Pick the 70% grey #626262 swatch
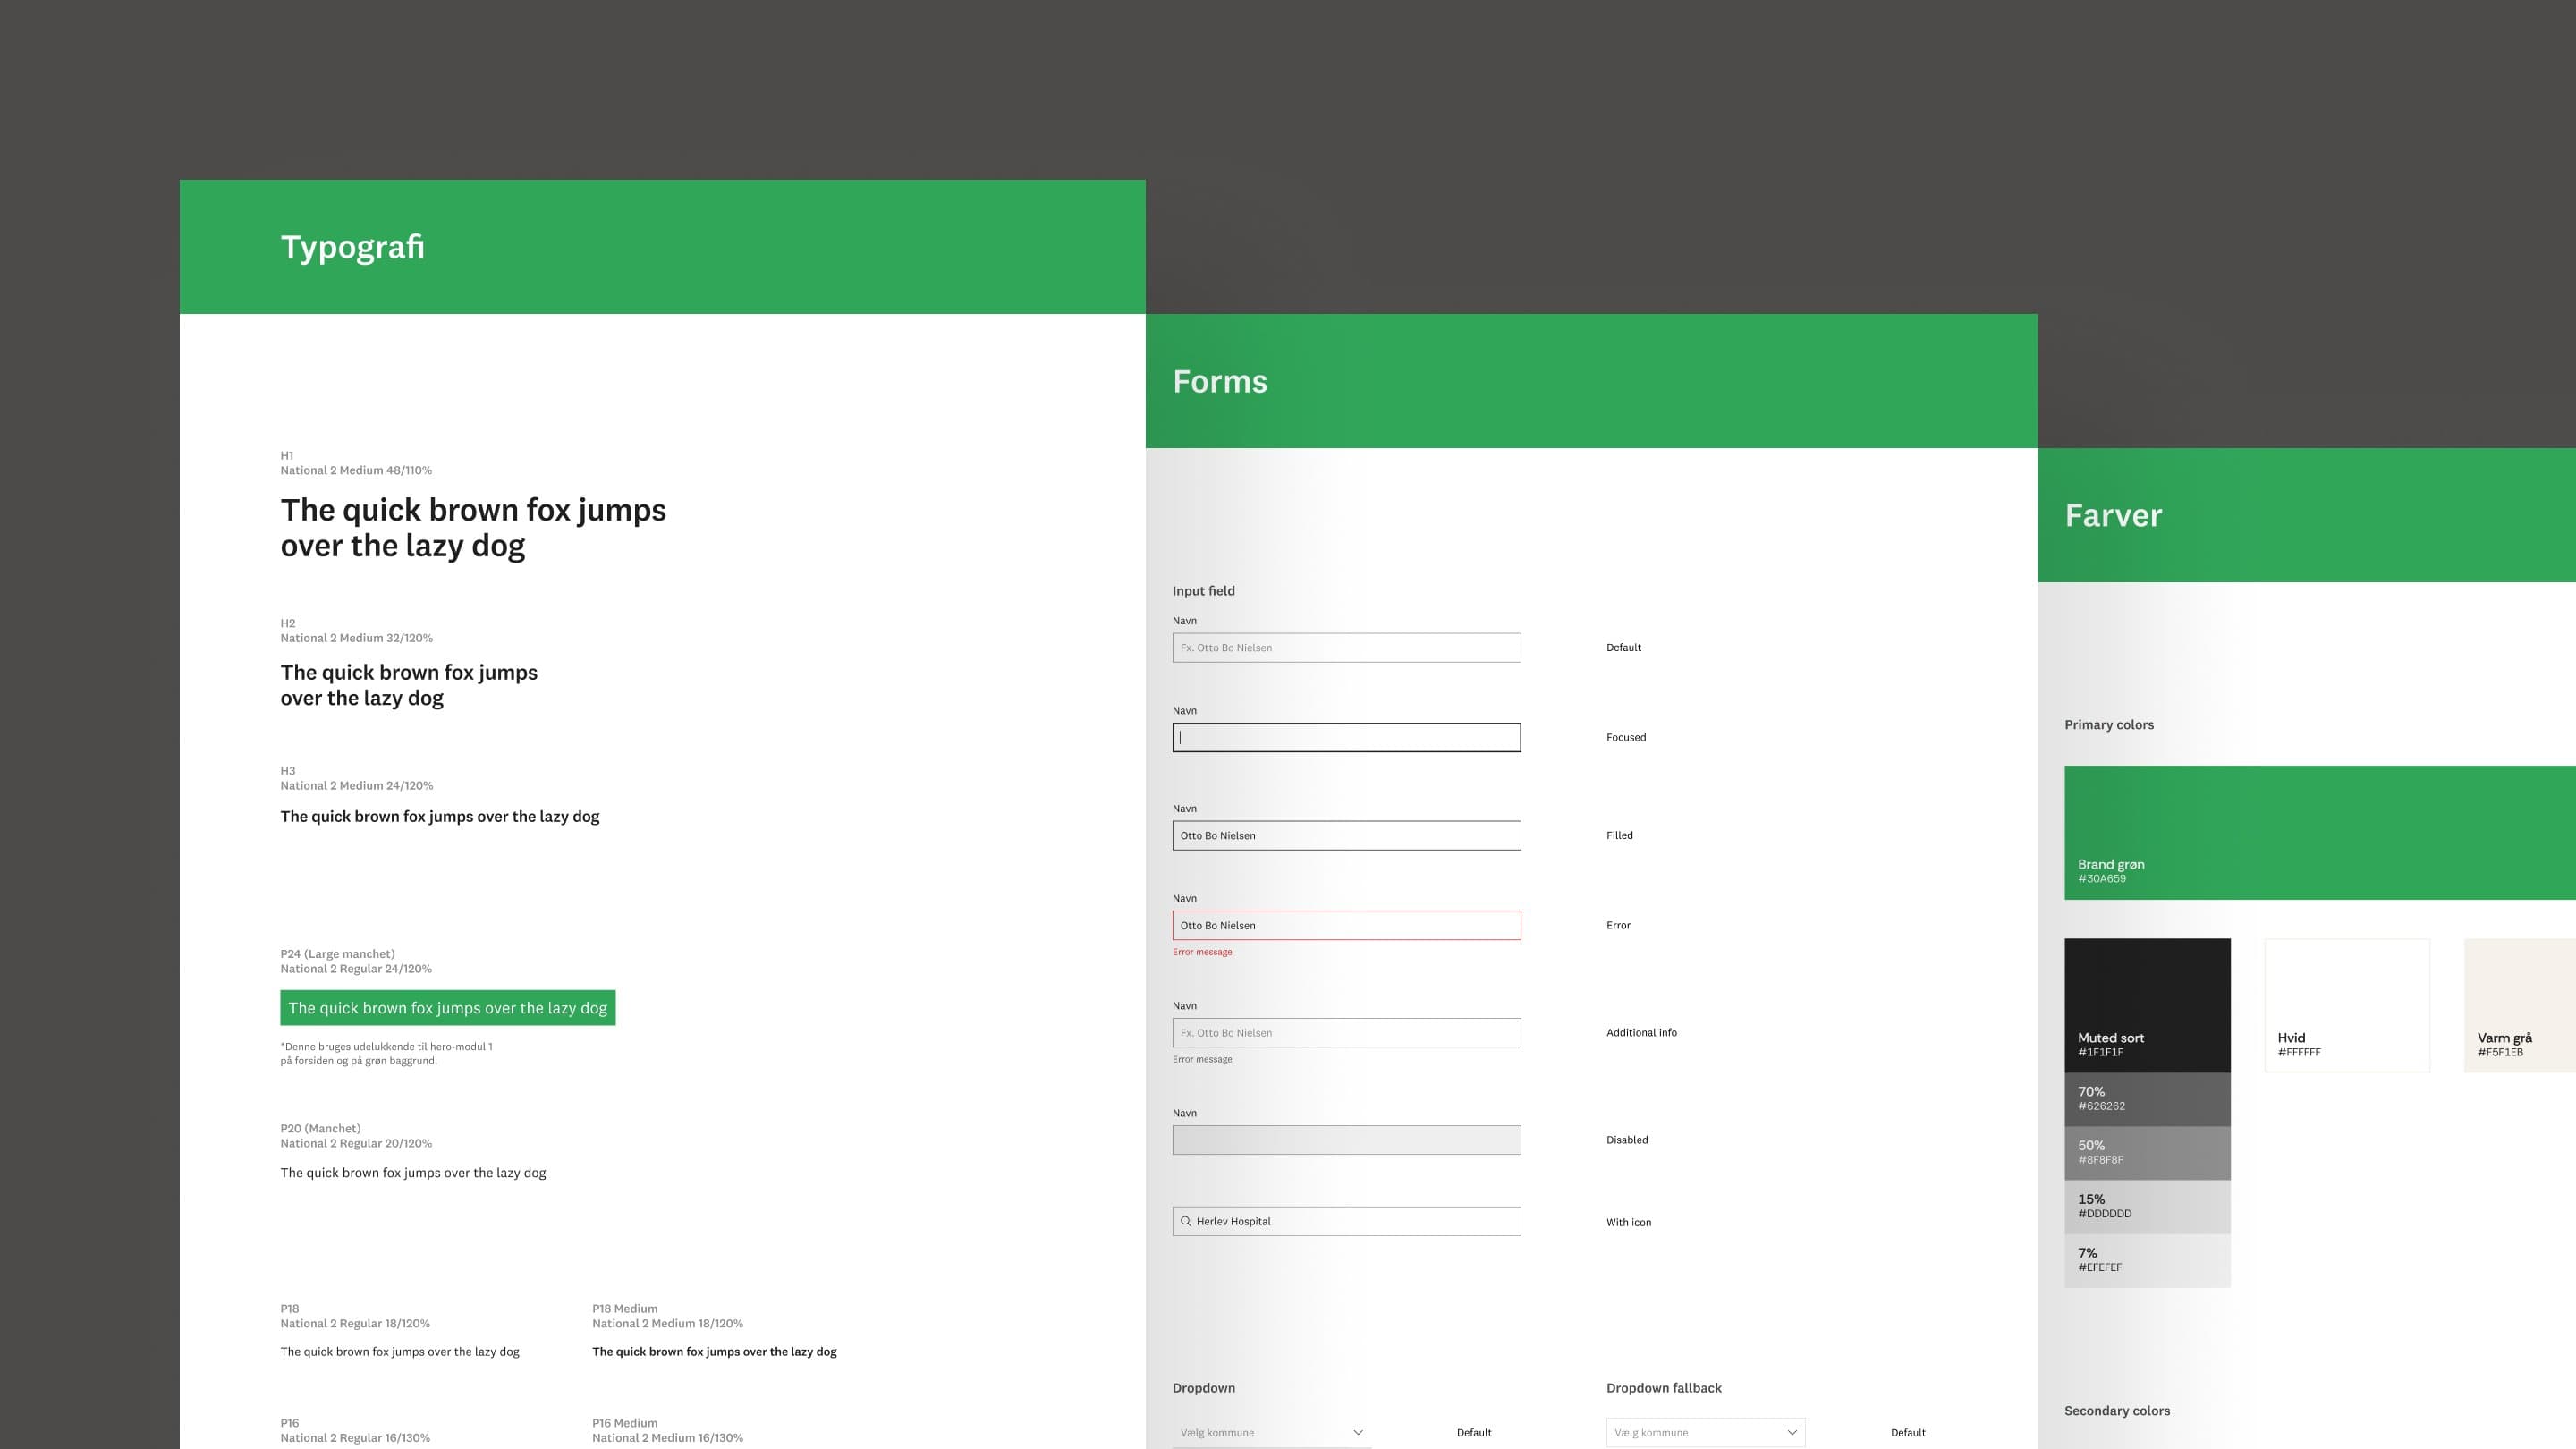 click(2147, 1099)
